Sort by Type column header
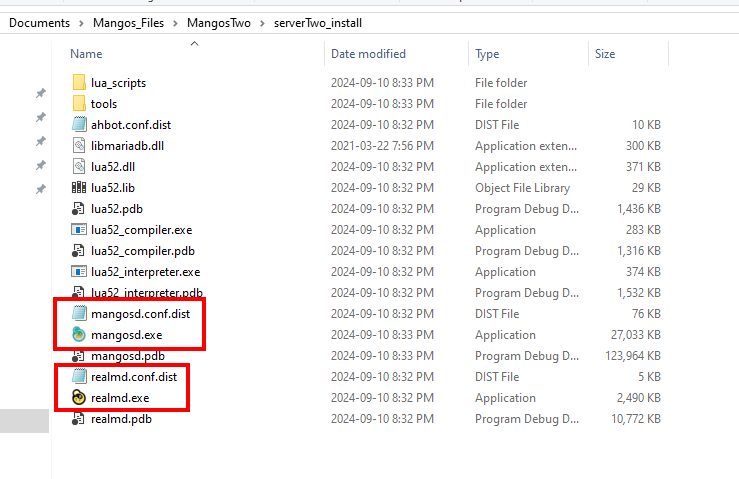The width and height of the screenshot is (739, 479). (x=487, y=54)
